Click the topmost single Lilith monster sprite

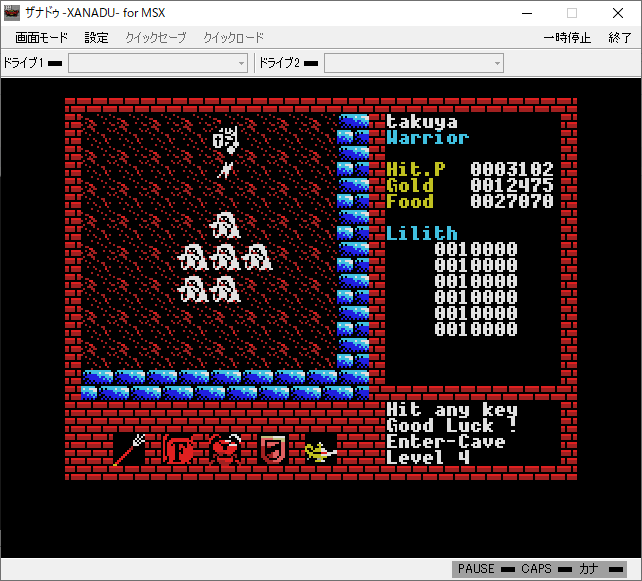[225, 225]
